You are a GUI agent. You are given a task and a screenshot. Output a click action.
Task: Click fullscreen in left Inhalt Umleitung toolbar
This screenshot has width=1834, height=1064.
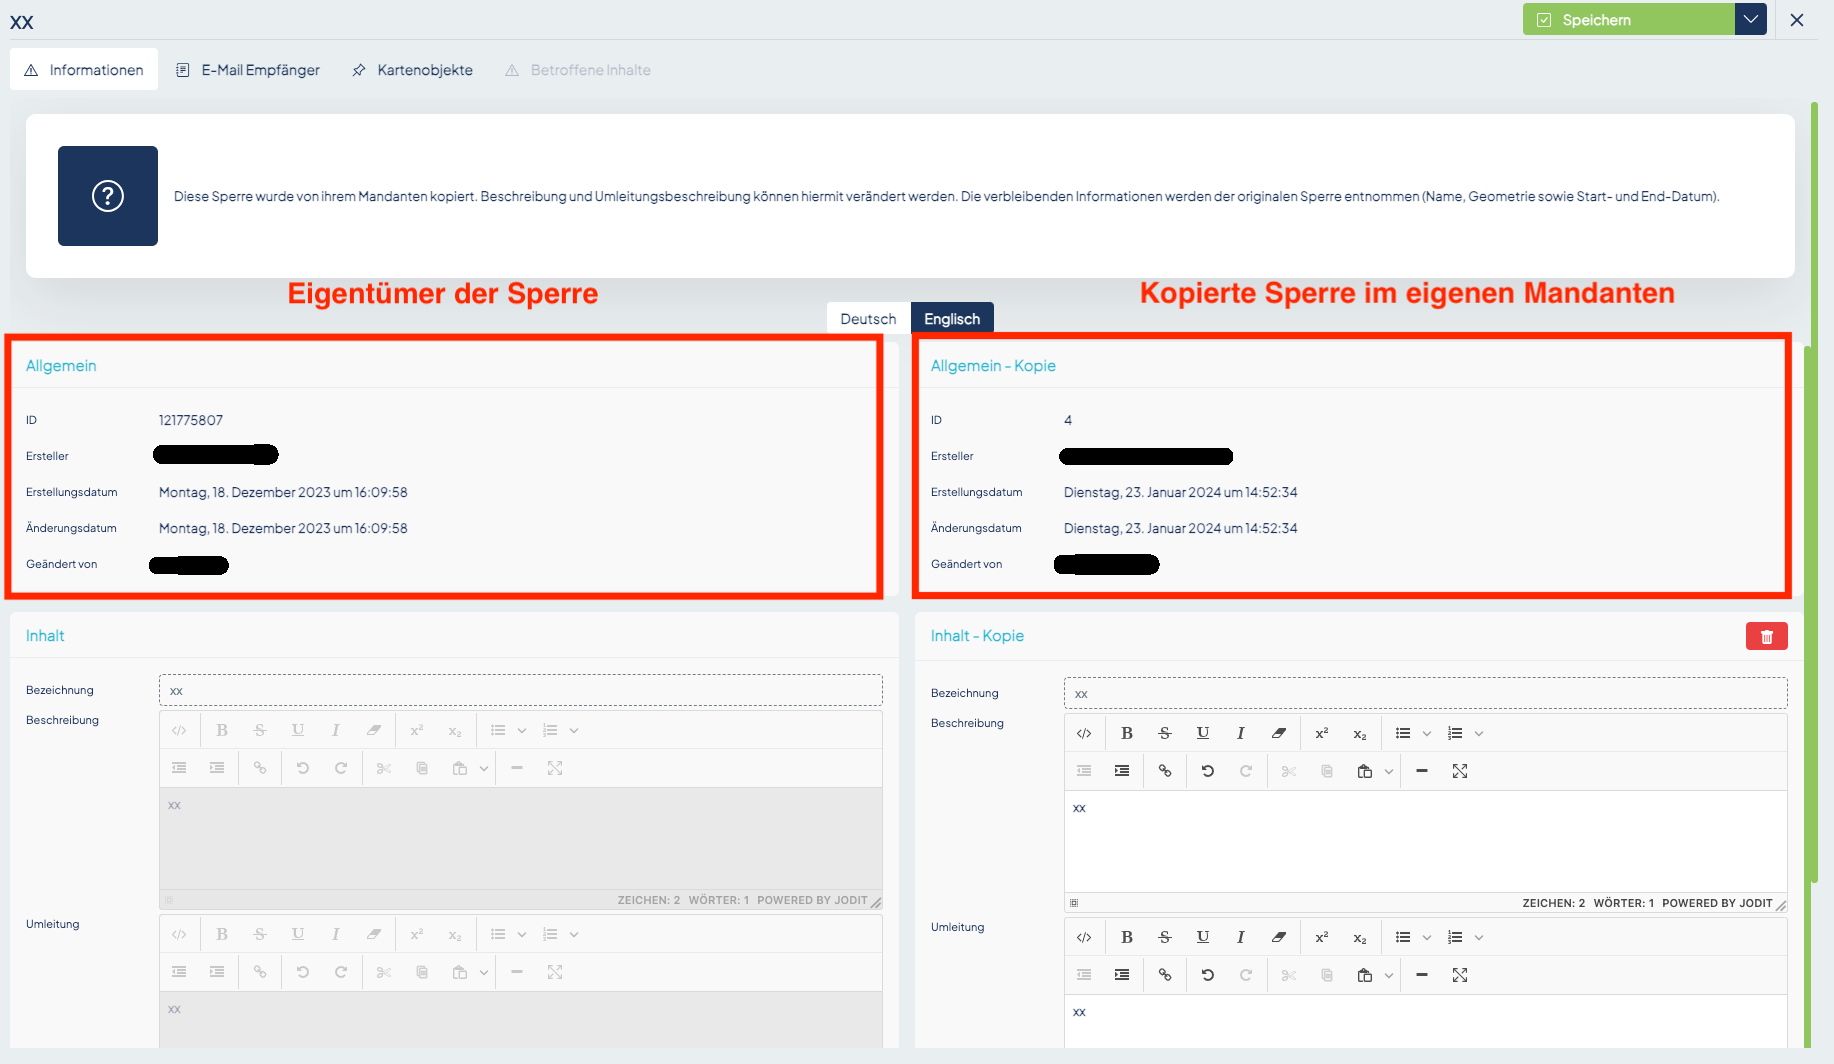[555, 972]
